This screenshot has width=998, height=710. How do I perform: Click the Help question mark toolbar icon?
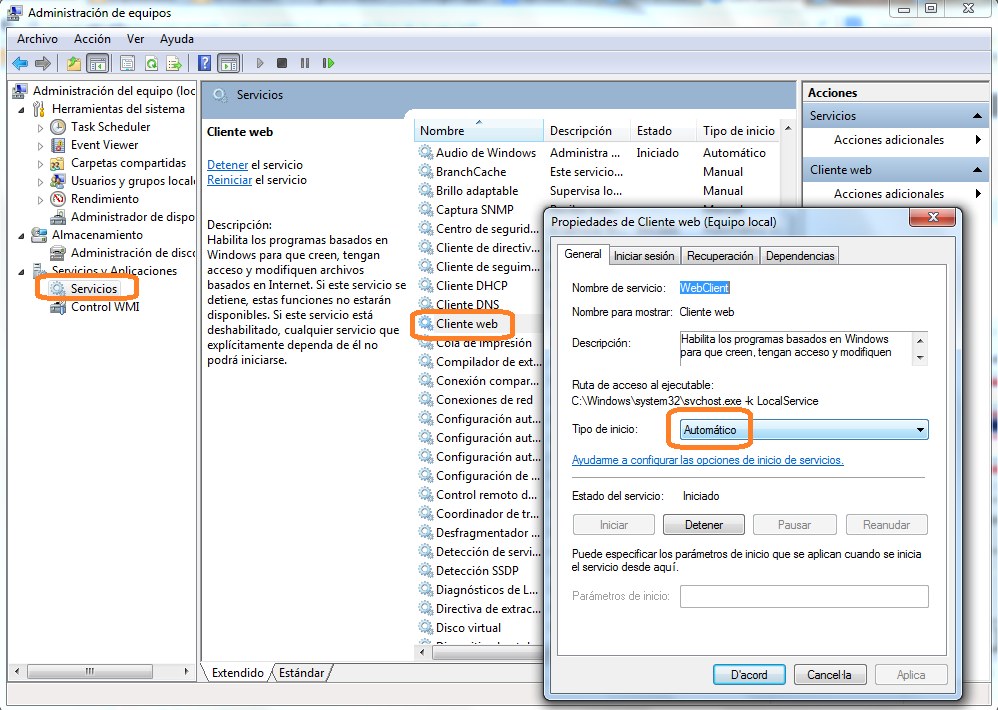point(205,63)
